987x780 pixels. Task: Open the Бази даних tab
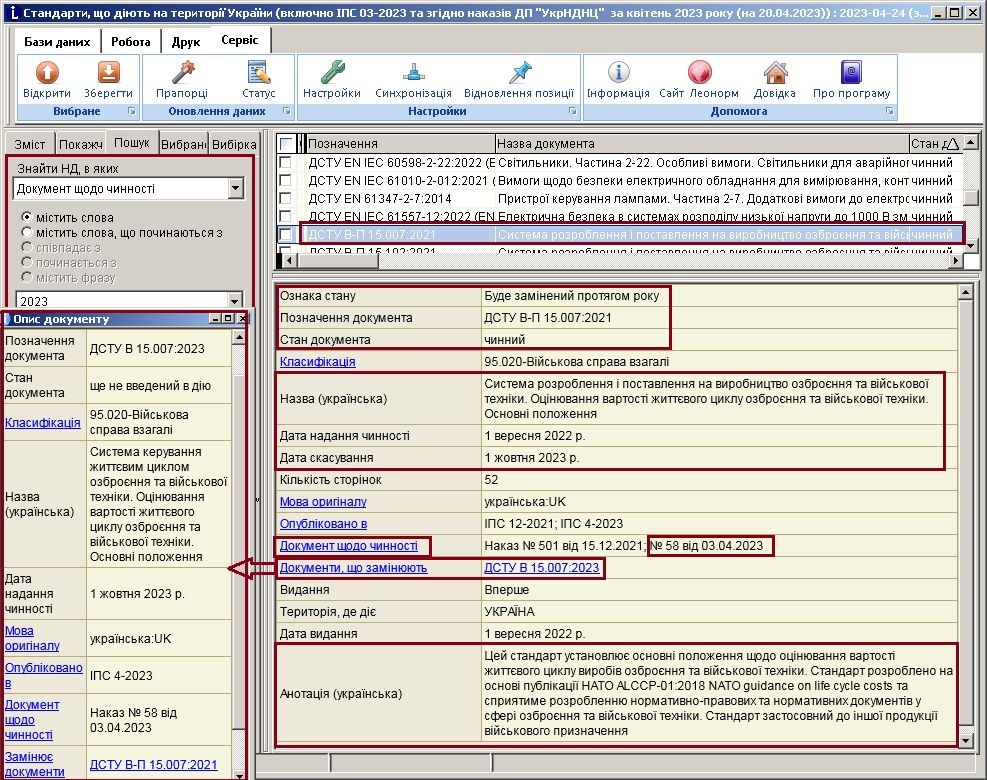pyautogui.click(x=57, y=42)
